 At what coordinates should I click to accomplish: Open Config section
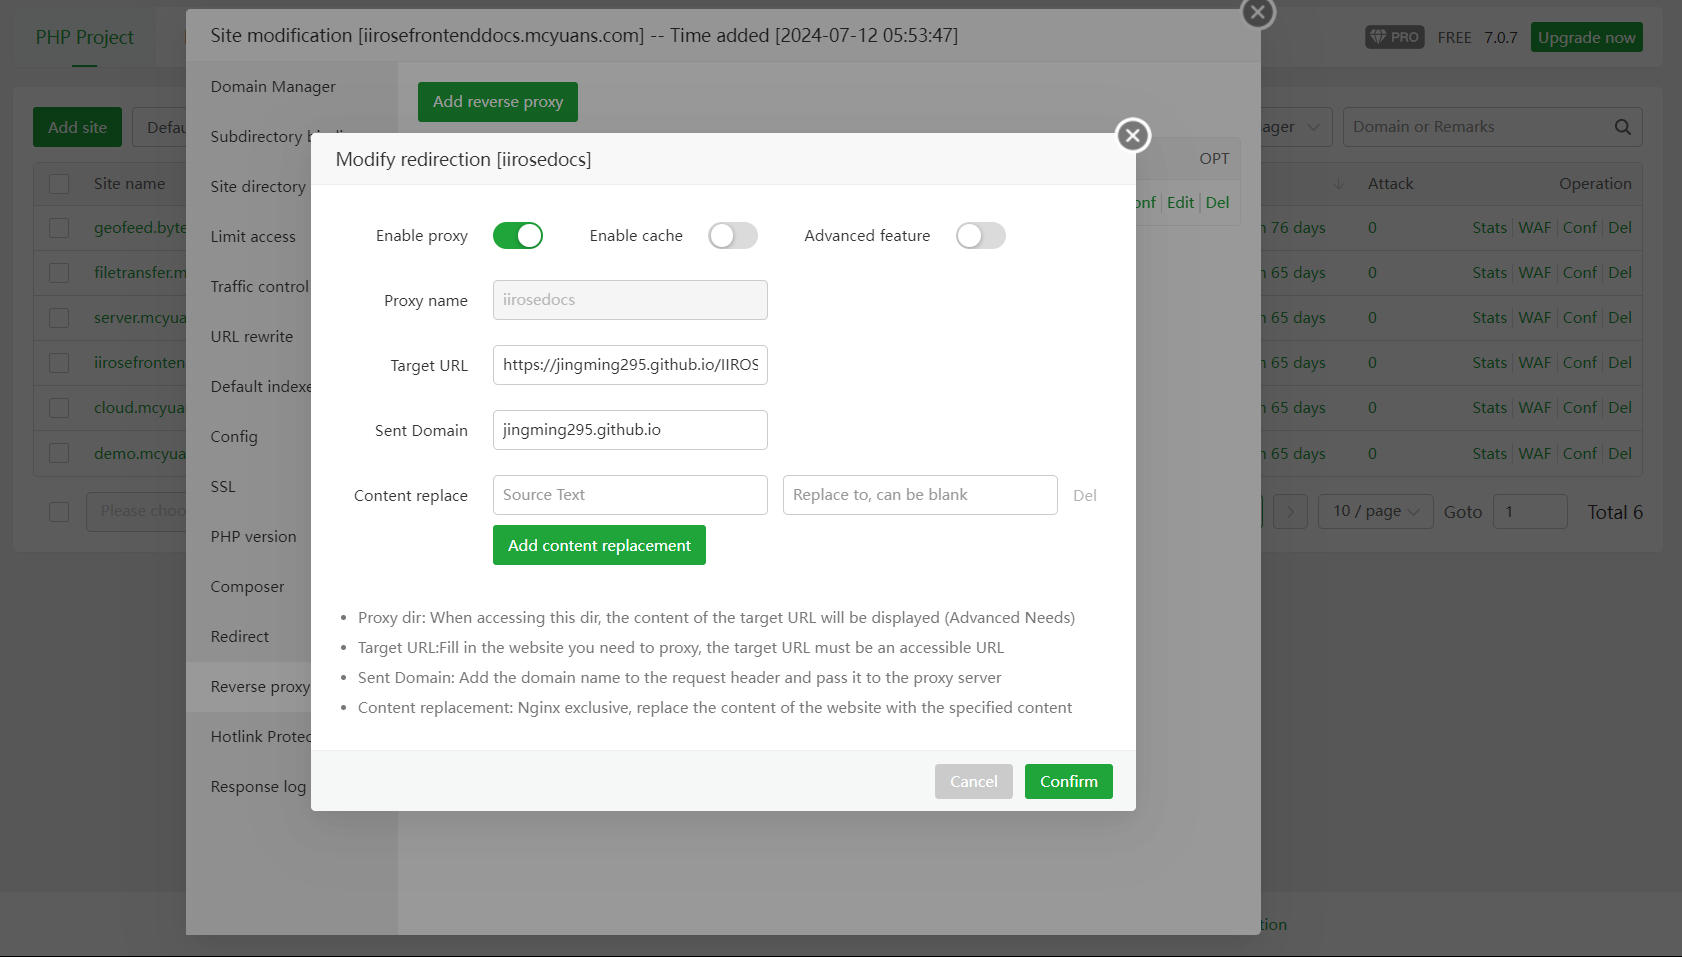pyautogui.click(x=234, y=437)
